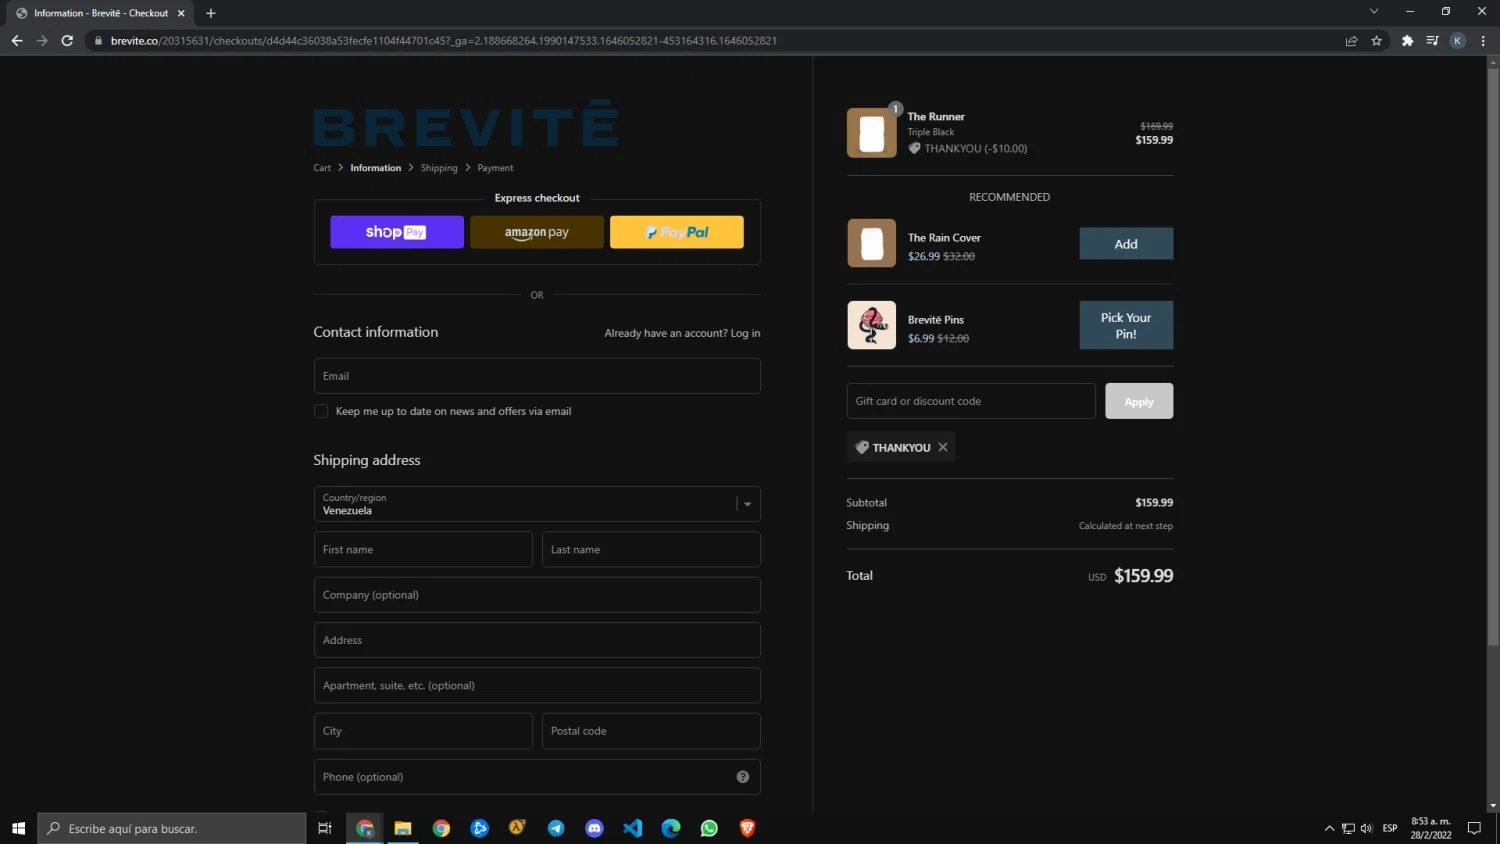Open a new browser tab
This screenshot has height=844, width=1500.
(211, 13)
